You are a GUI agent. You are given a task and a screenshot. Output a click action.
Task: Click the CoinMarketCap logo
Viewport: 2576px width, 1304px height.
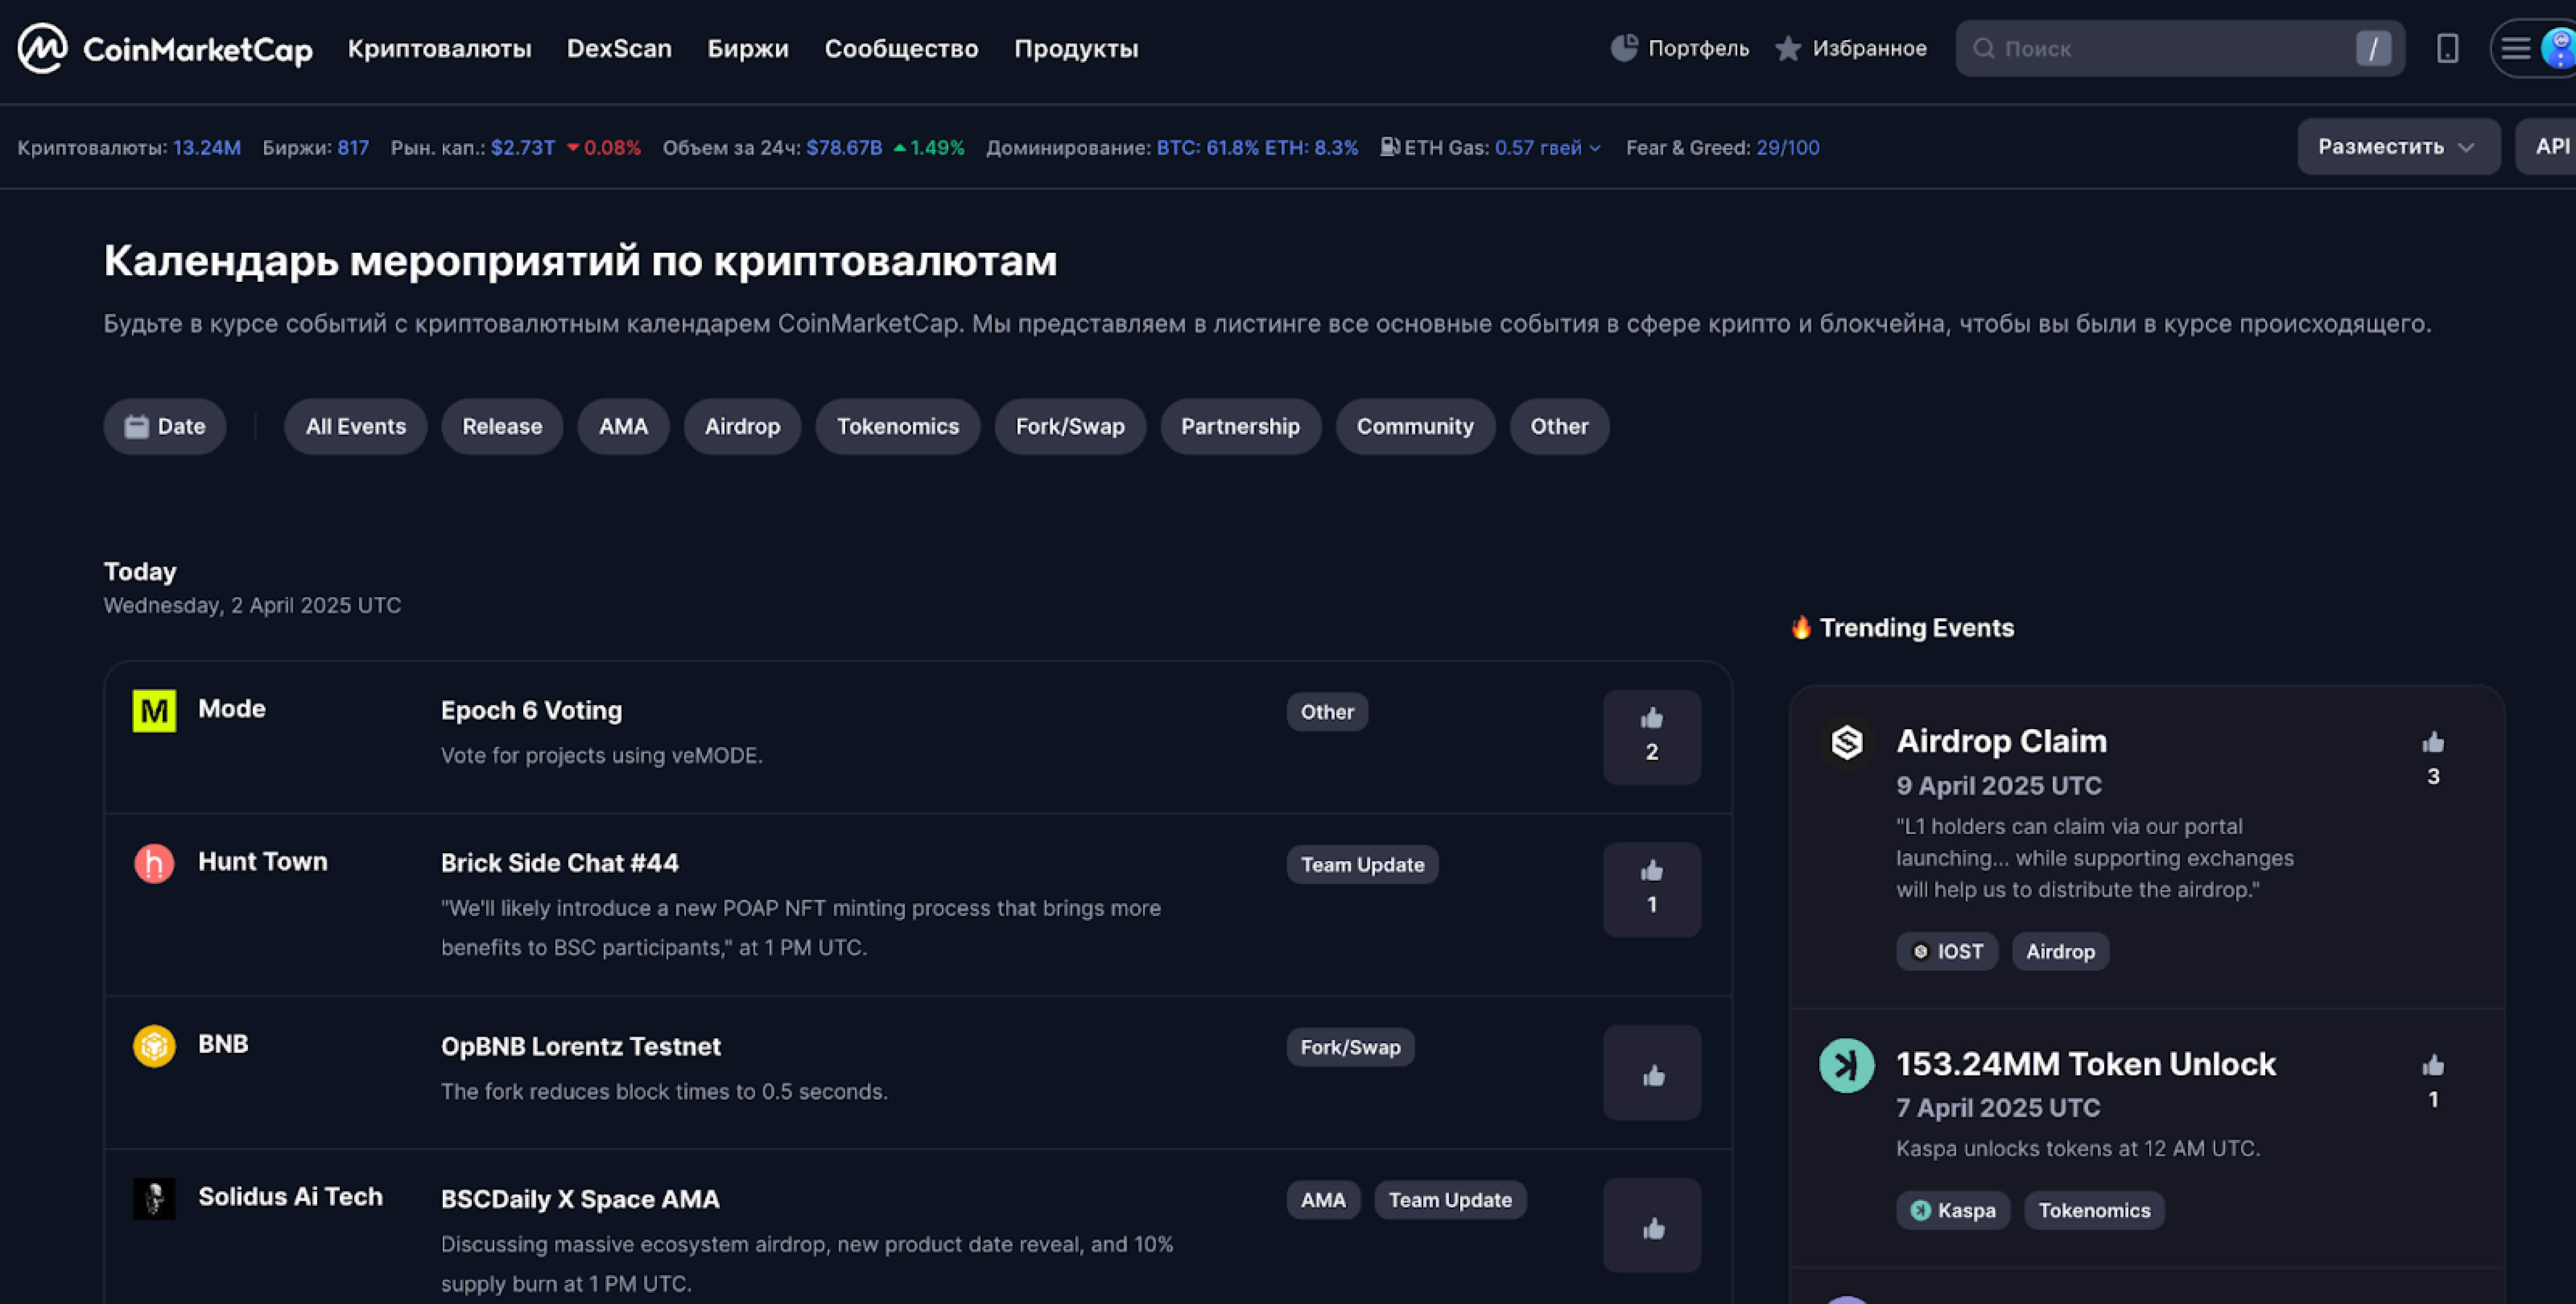[x=165, y=48]
